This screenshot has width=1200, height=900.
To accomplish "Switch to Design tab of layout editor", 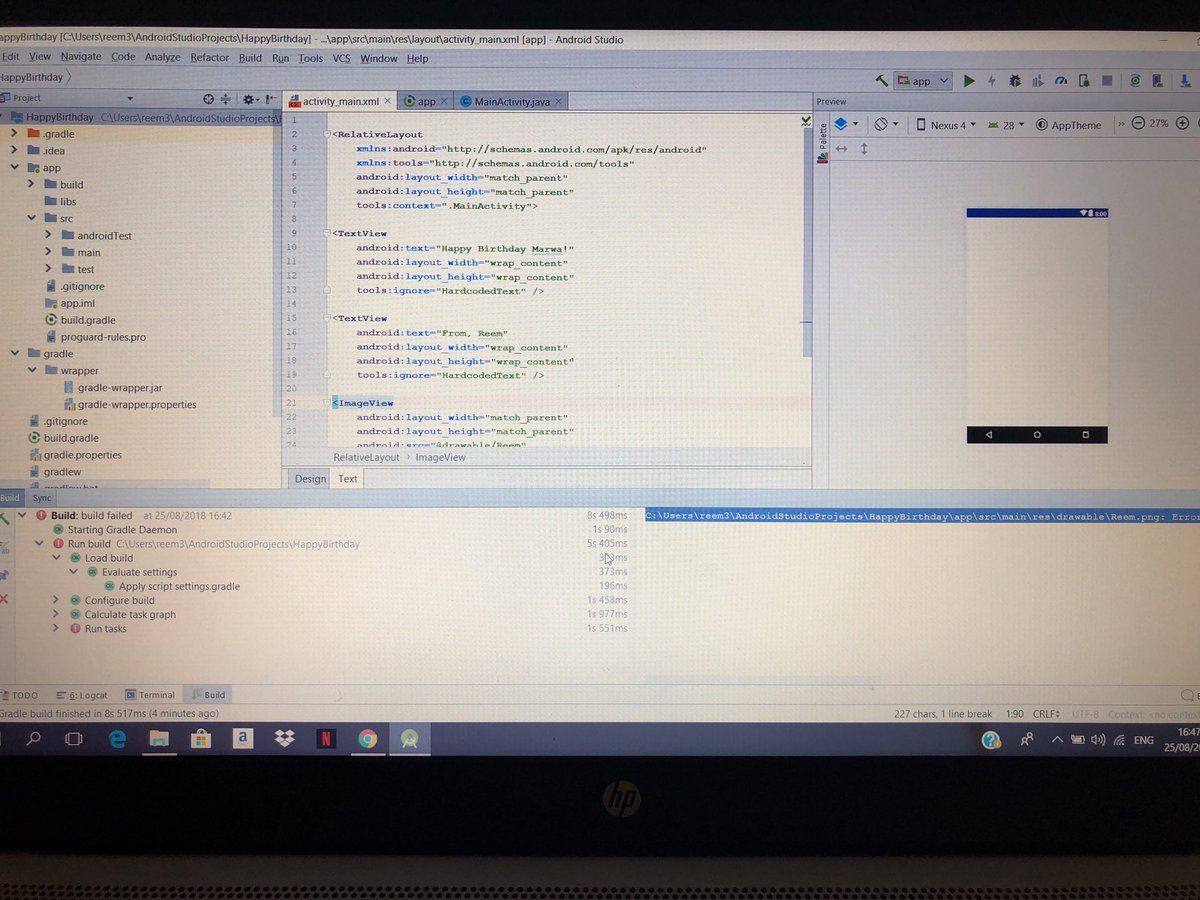I will coord(310,478).
